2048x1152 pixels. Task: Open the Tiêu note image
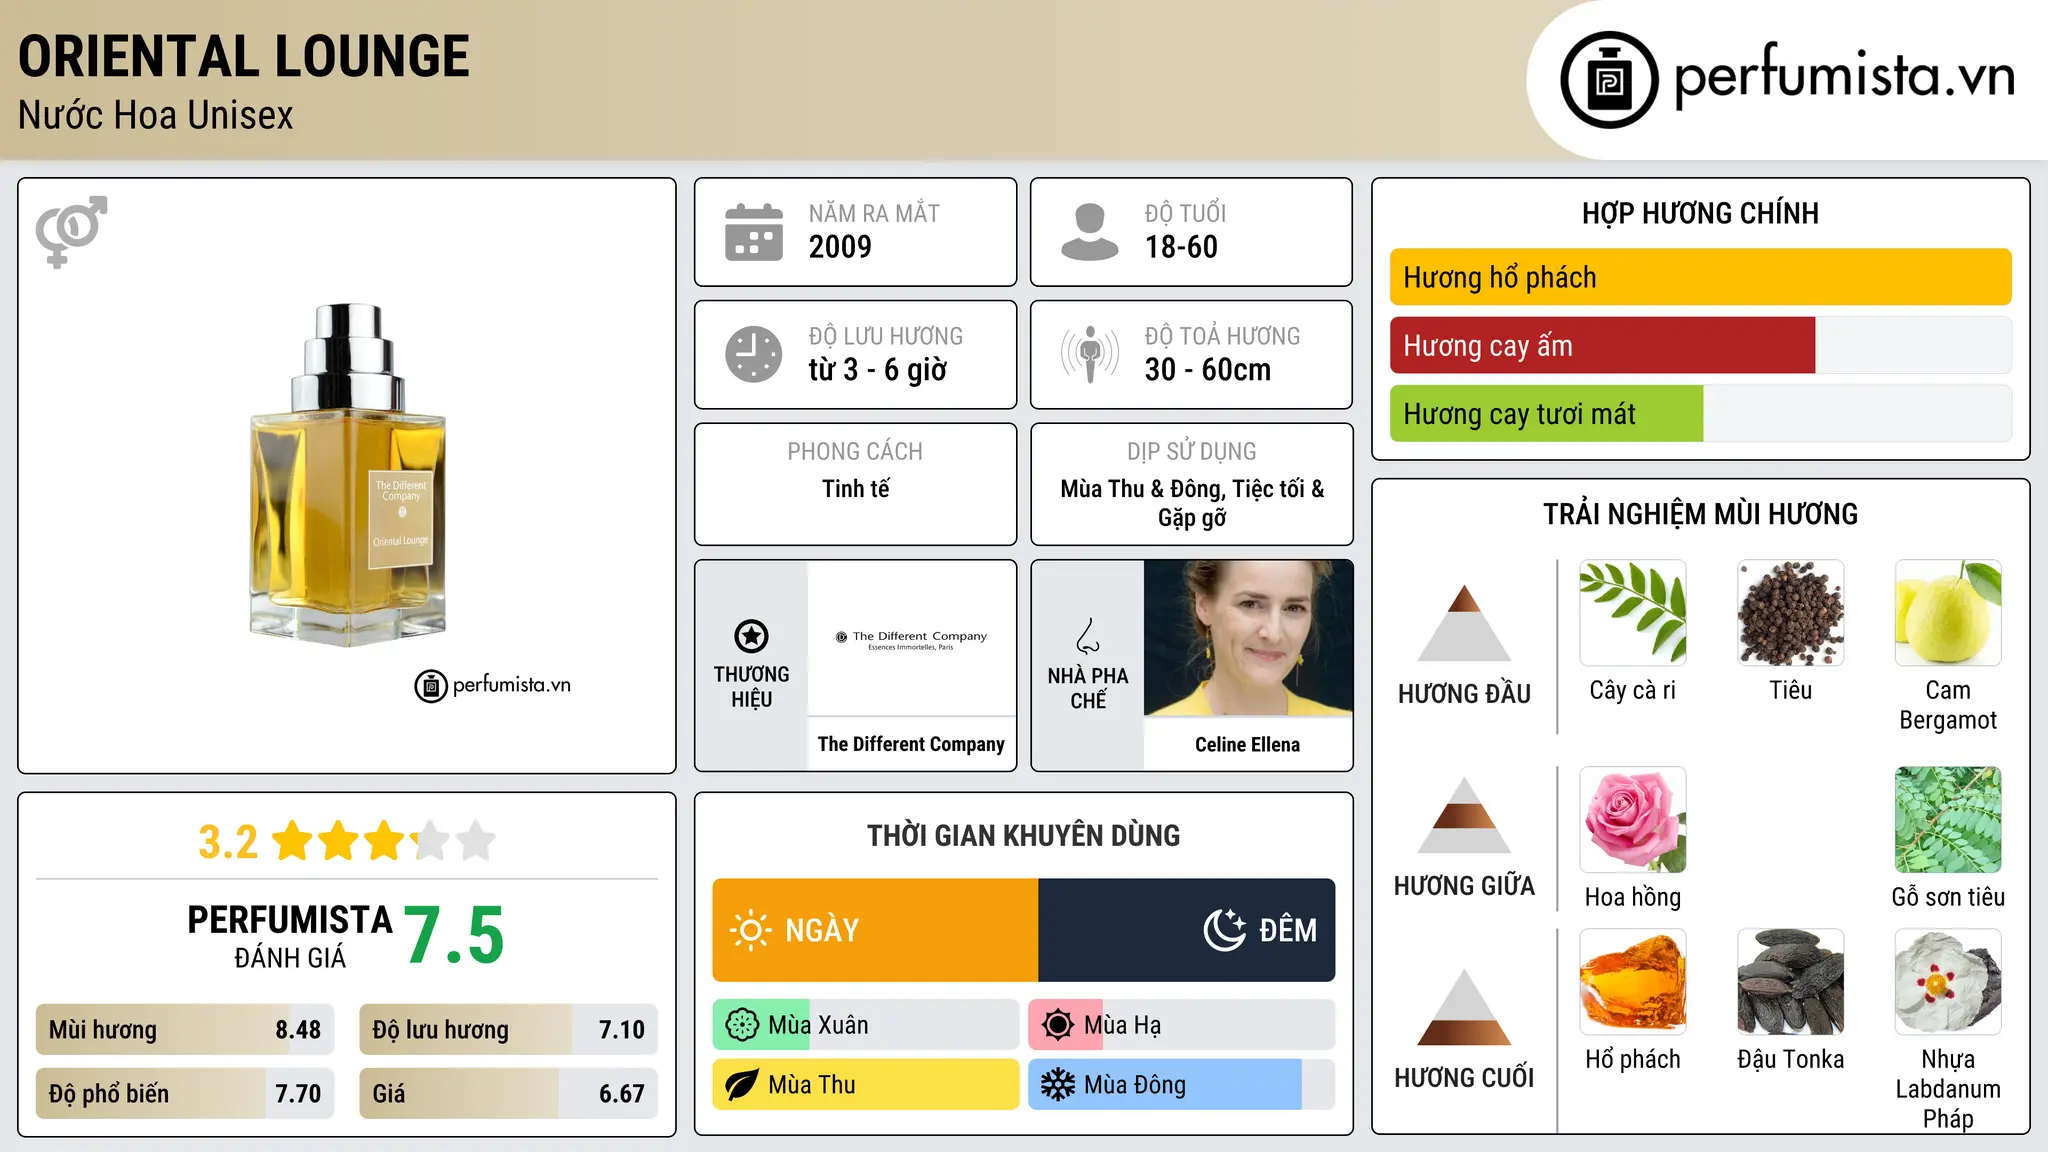pos(1791,613)
